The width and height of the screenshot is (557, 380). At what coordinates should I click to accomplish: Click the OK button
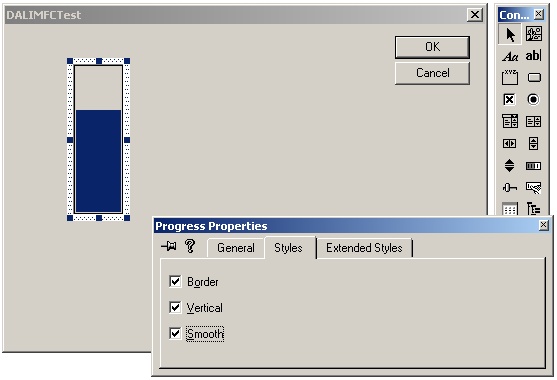tap(432, 47)
